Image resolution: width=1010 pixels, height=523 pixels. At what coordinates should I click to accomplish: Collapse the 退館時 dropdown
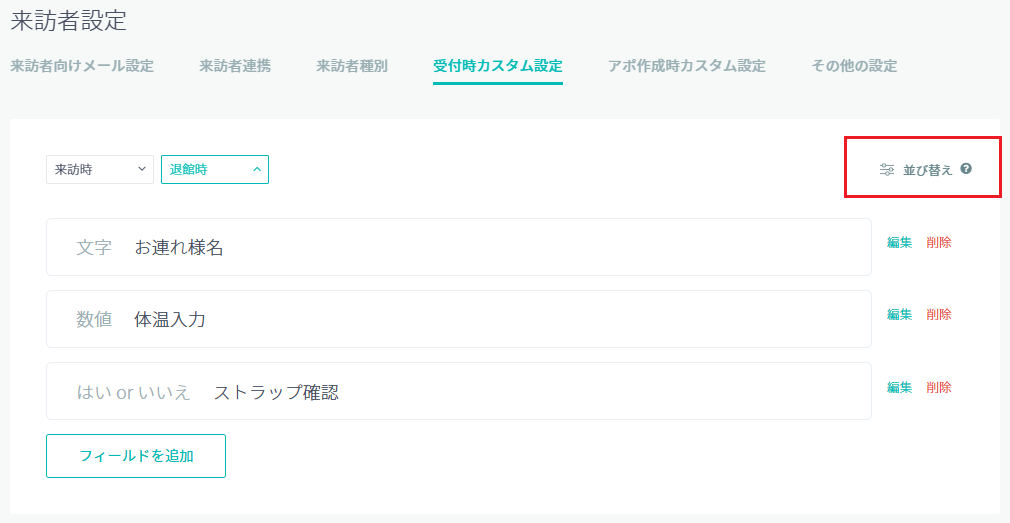tap(214, 169)
